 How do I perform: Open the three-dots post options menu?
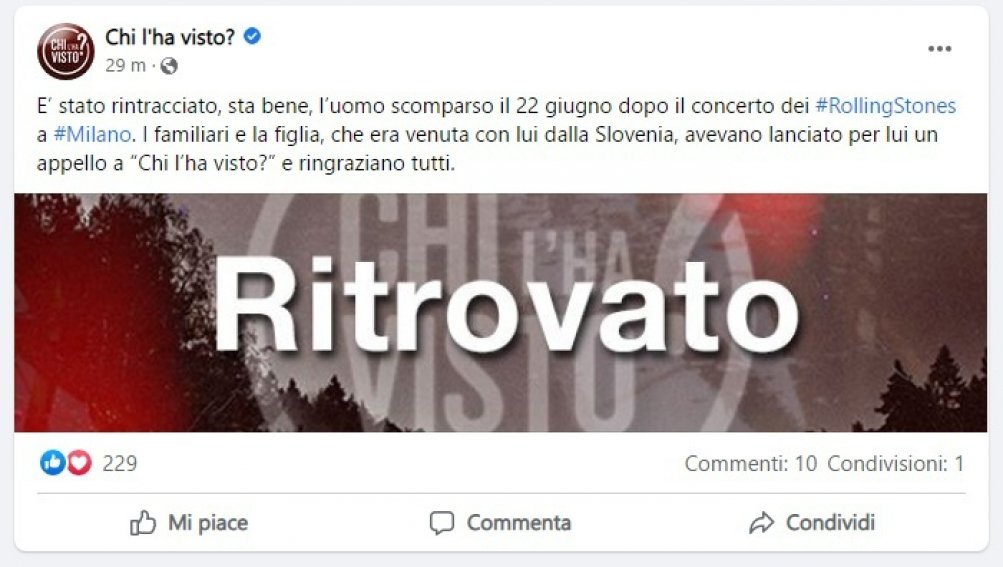pos(939,49)
